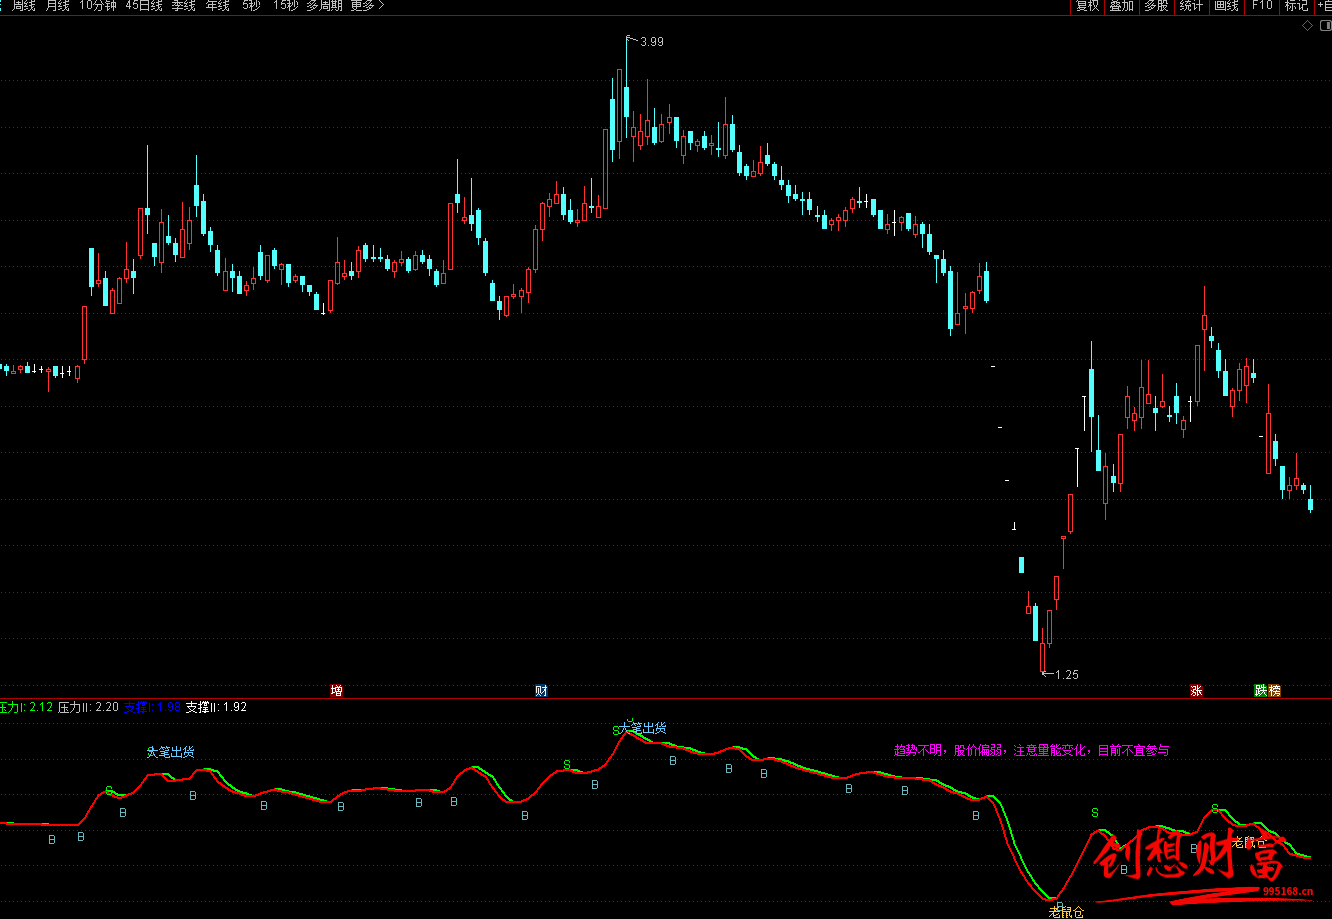Open the 多股 multi-stock view
Viewport: 1332px width, 919px height.
pos(1157,6)
